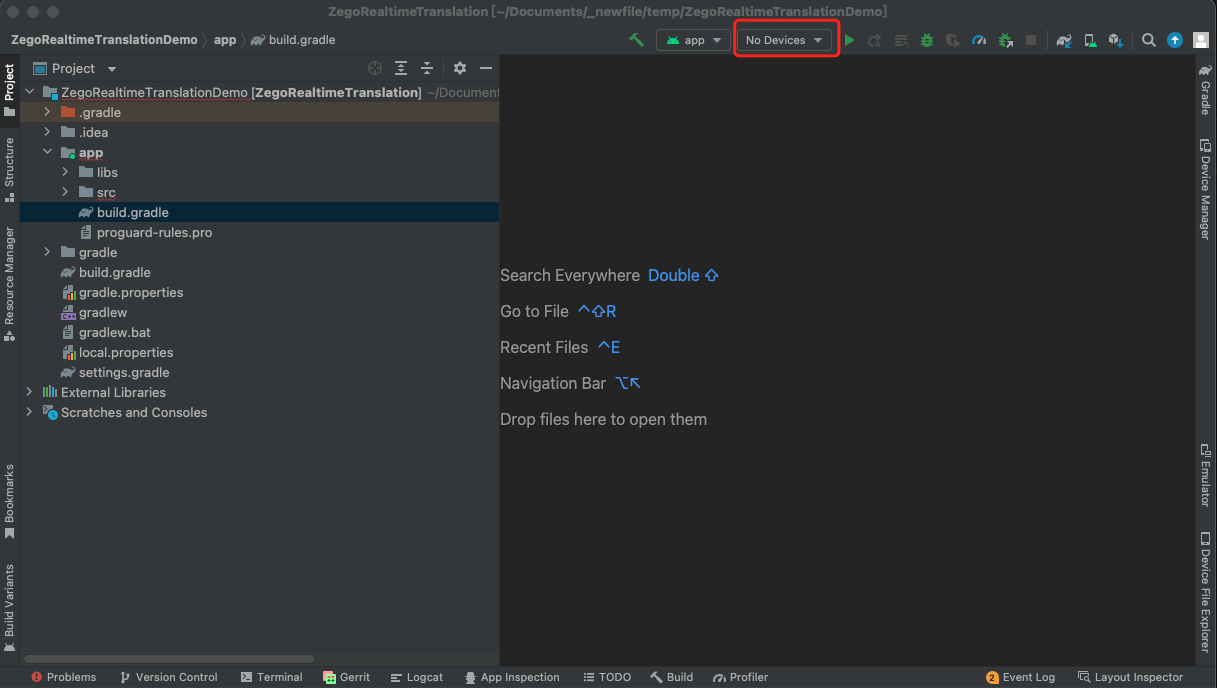Collapse the ZegoRealtimeTranslationDemo root node
Screen dimensions: 1217x688
pyautogui.click(x=29, y=92)
